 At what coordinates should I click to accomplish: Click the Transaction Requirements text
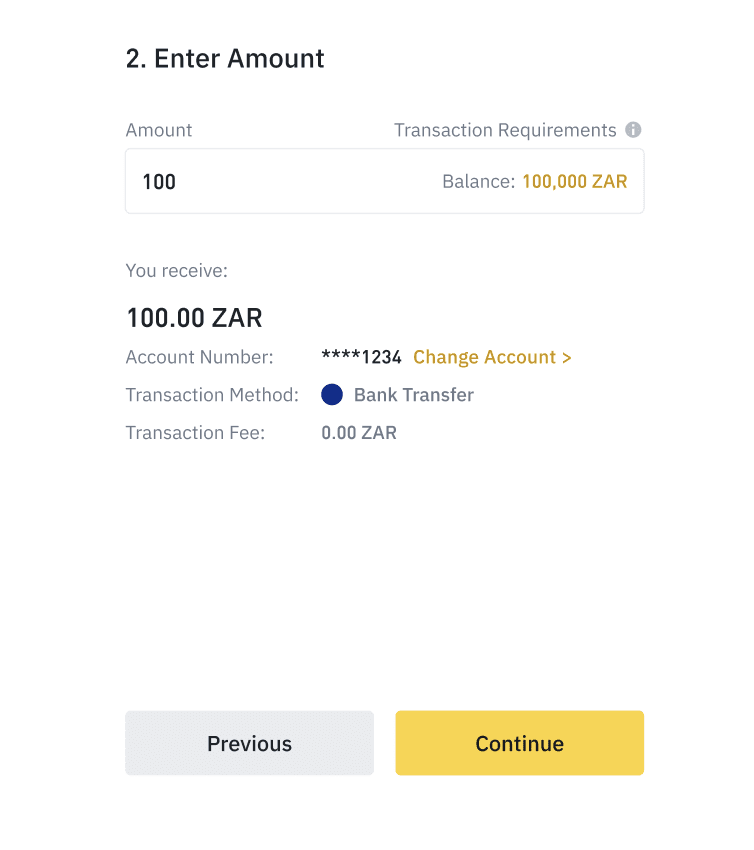505,130
